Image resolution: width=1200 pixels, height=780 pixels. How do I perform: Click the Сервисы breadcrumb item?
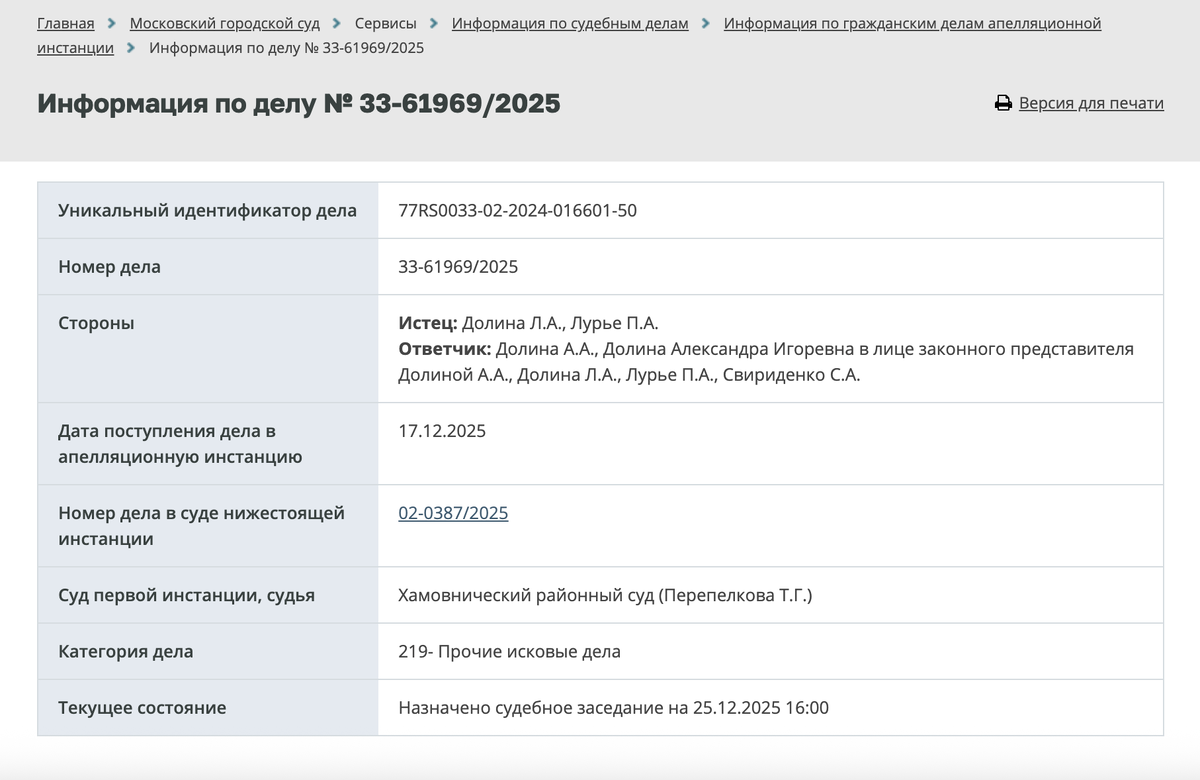[x=386, y=23]
